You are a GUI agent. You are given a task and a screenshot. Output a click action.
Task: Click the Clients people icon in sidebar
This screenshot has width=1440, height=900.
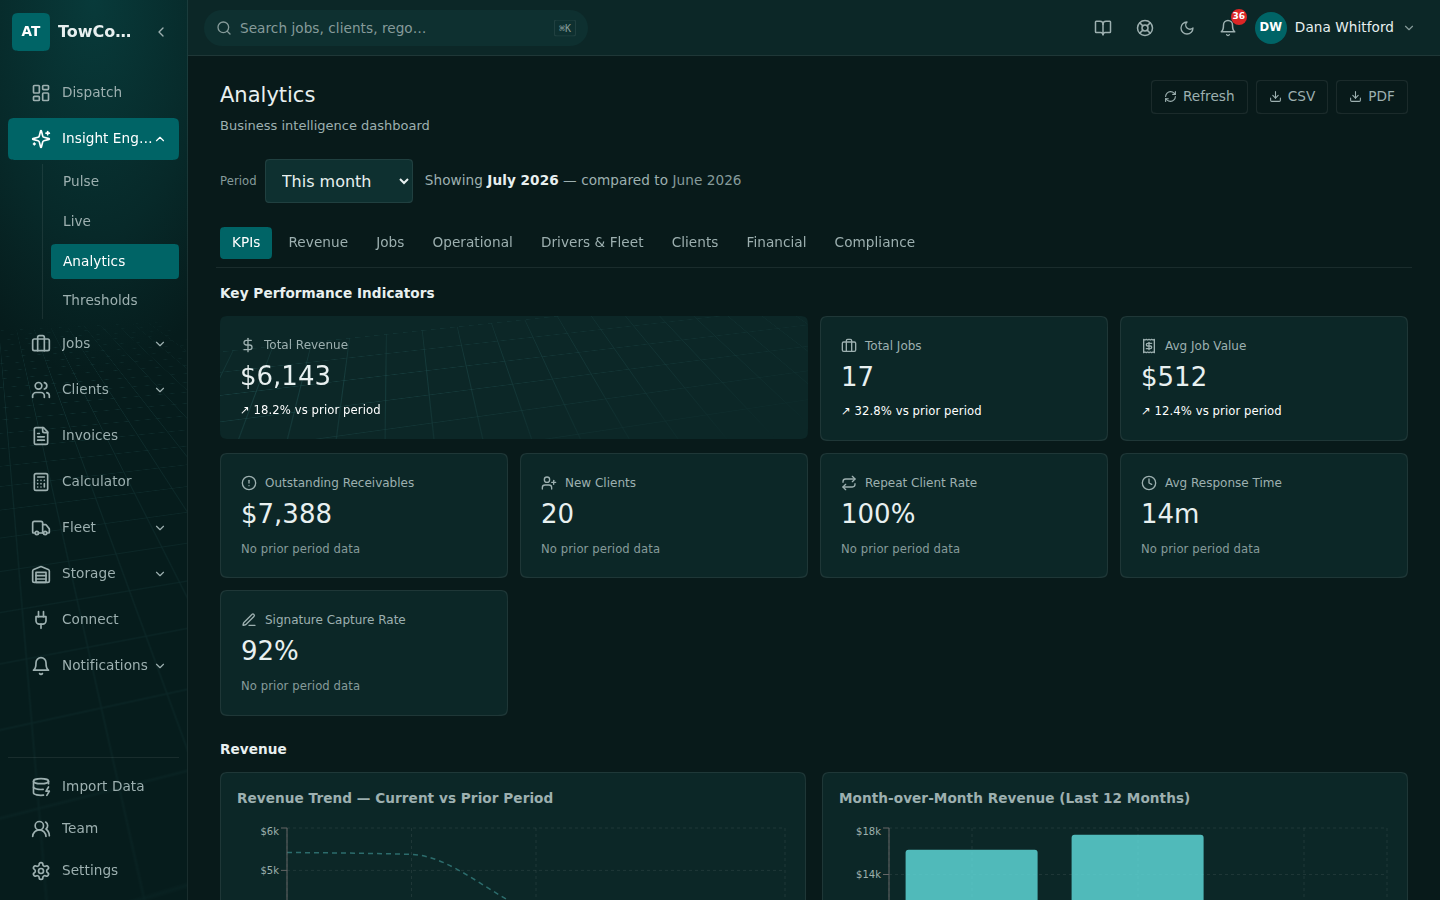(x=41, y=390)
